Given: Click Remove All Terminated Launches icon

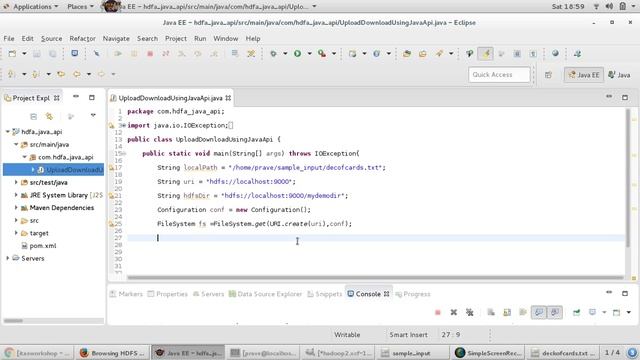Looking at the screenshot, I should pos(469,312).
